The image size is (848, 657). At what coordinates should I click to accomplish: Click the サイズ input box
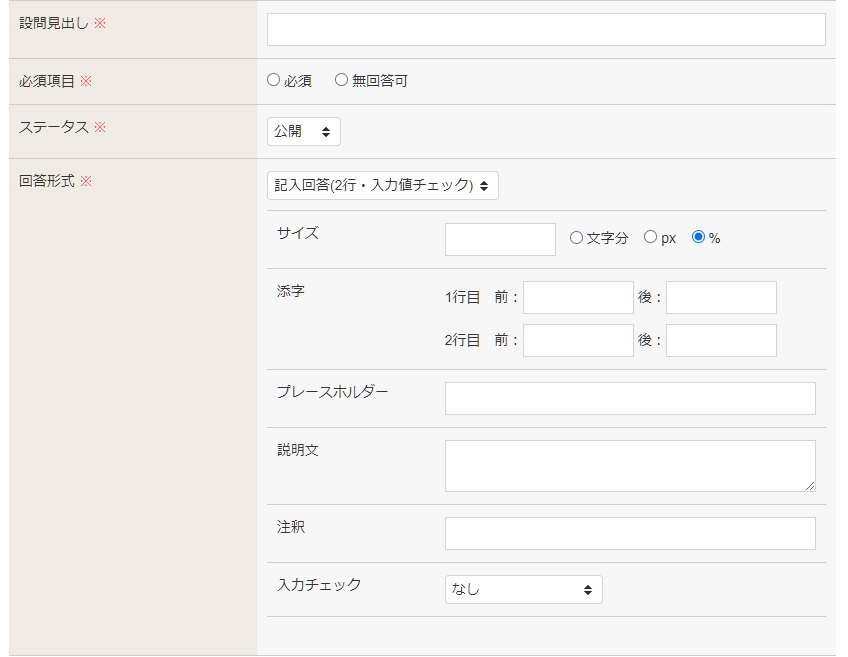point(500,240)
